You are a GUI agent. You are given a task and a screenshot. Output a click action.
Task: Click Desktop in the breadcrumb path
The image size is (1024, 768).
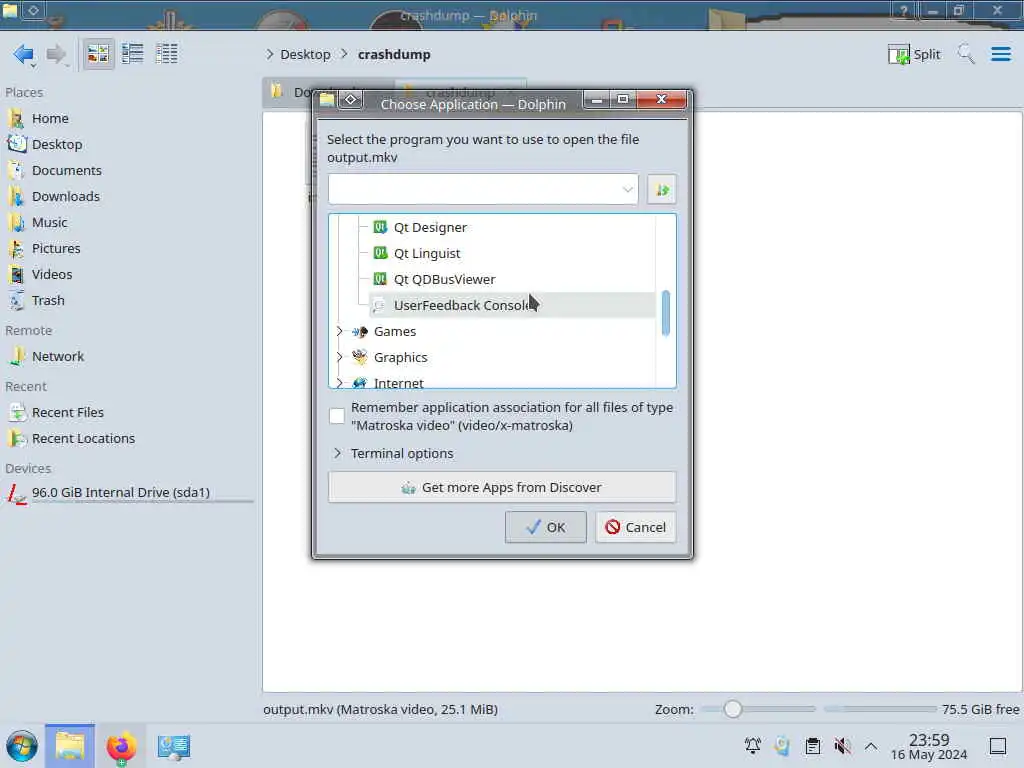(305, 54)
